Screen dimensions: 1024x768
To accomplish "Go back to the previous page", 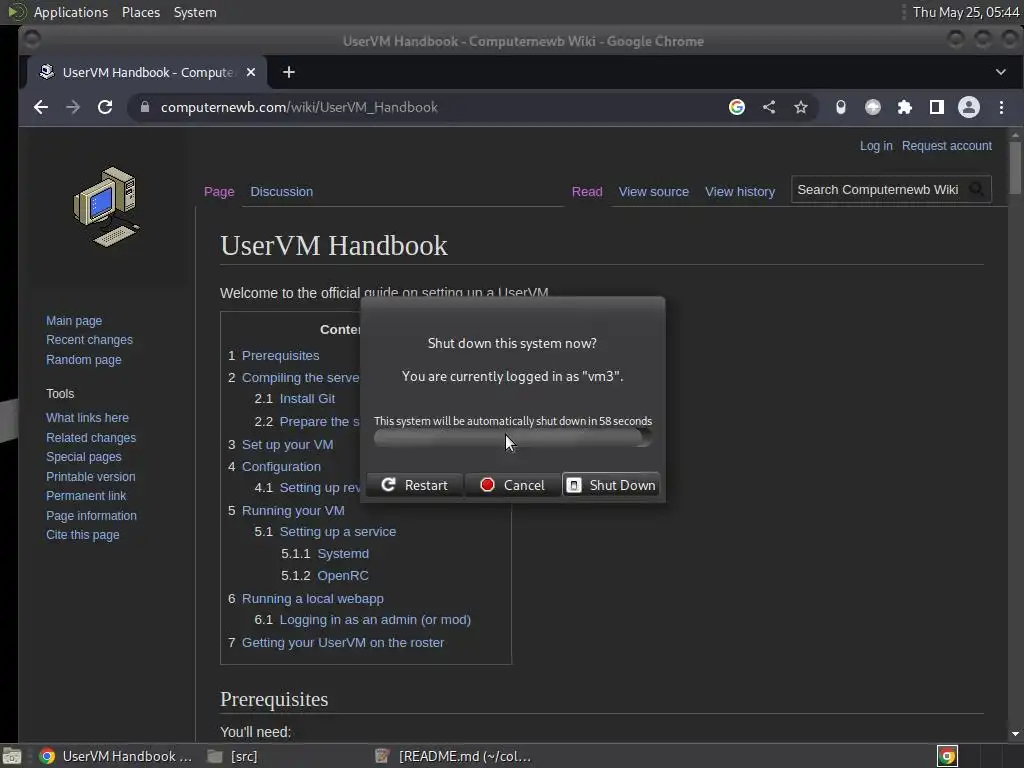I will coord(40,107).
